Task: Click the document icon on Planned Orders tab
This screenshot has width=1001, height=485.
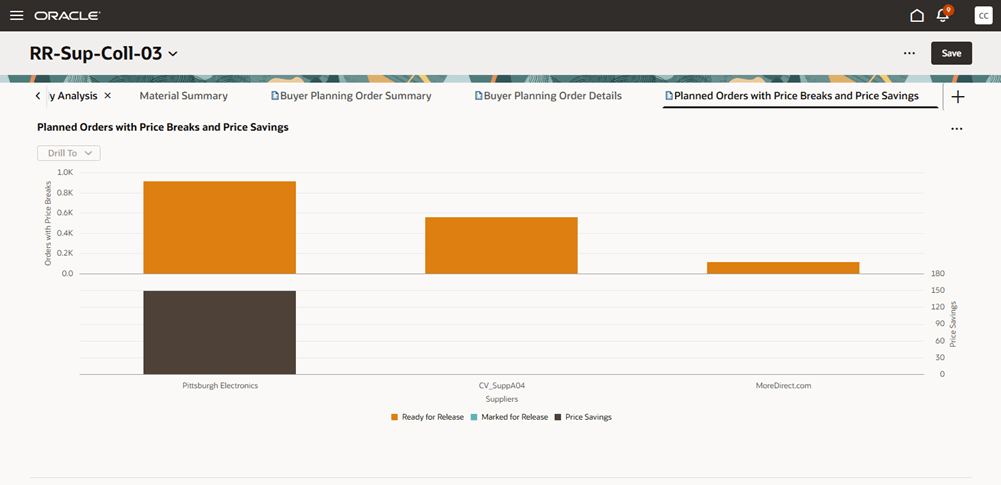Action: coord(669,96)
